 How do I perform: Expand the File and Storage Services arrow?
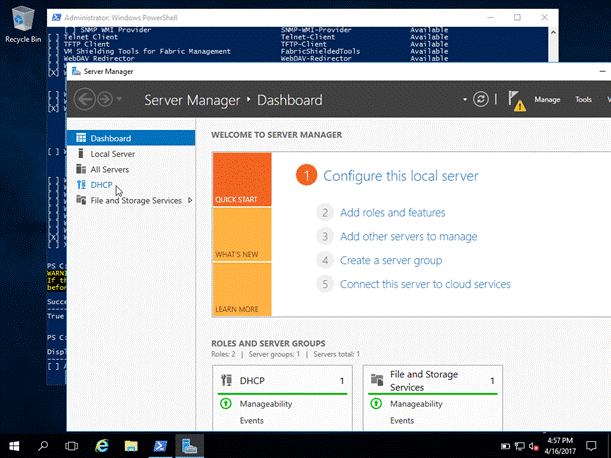tap(190, 200)
